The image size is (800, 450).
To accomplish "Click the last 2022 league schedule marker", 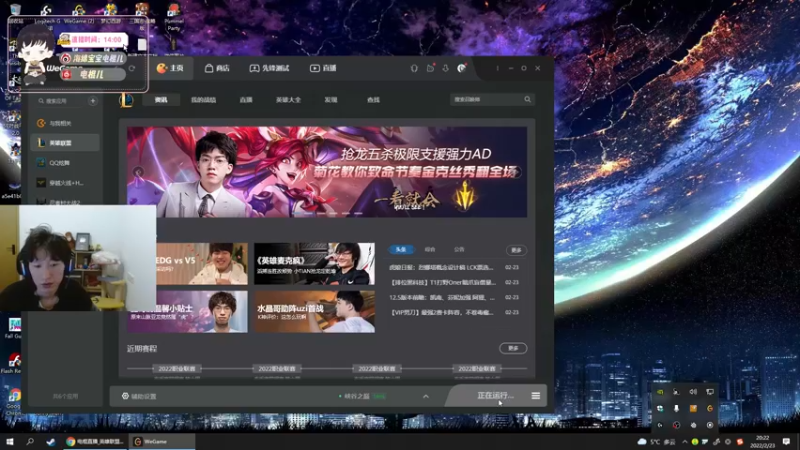I will (x=477, y=368).
